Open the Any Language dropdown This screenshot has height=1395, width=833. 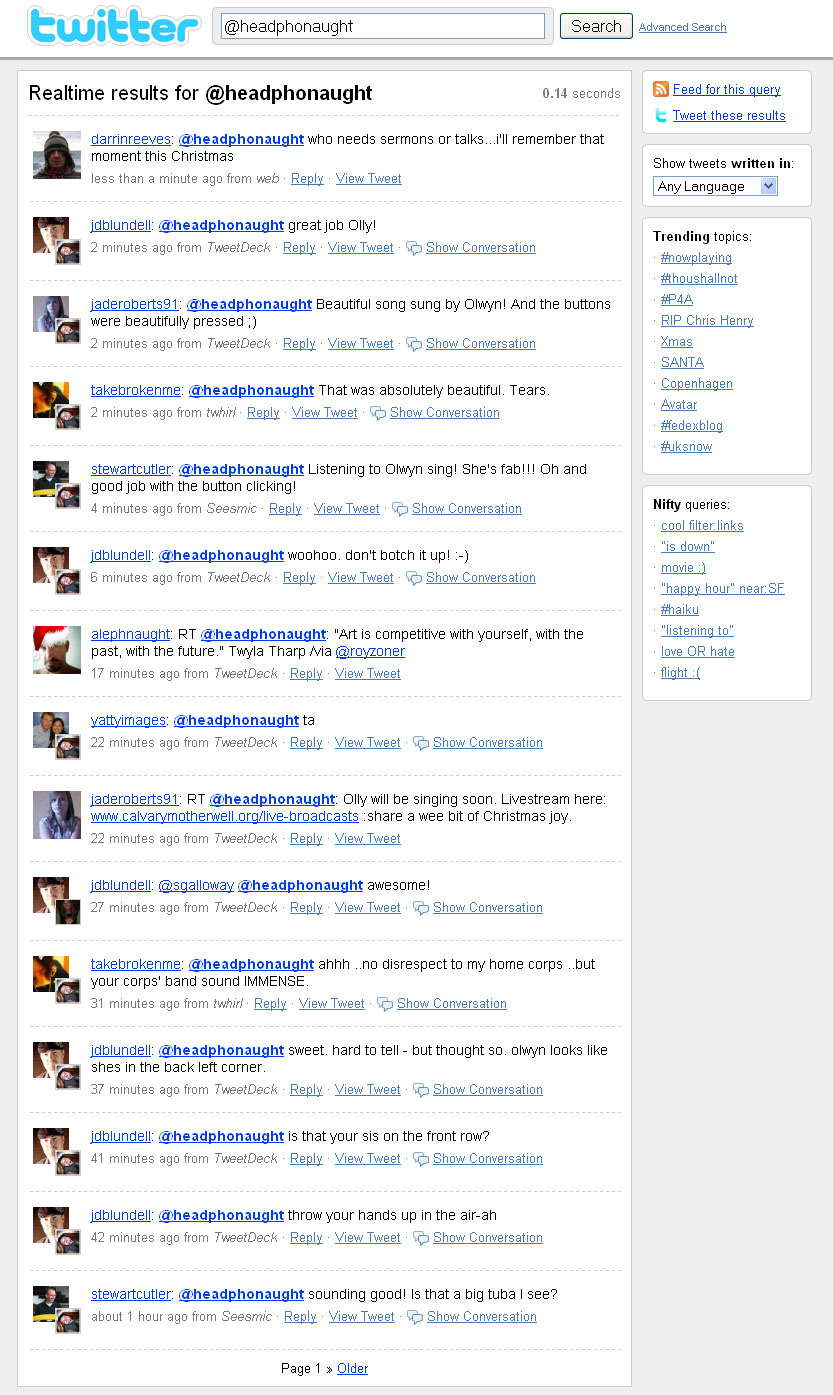pos(715,186)
